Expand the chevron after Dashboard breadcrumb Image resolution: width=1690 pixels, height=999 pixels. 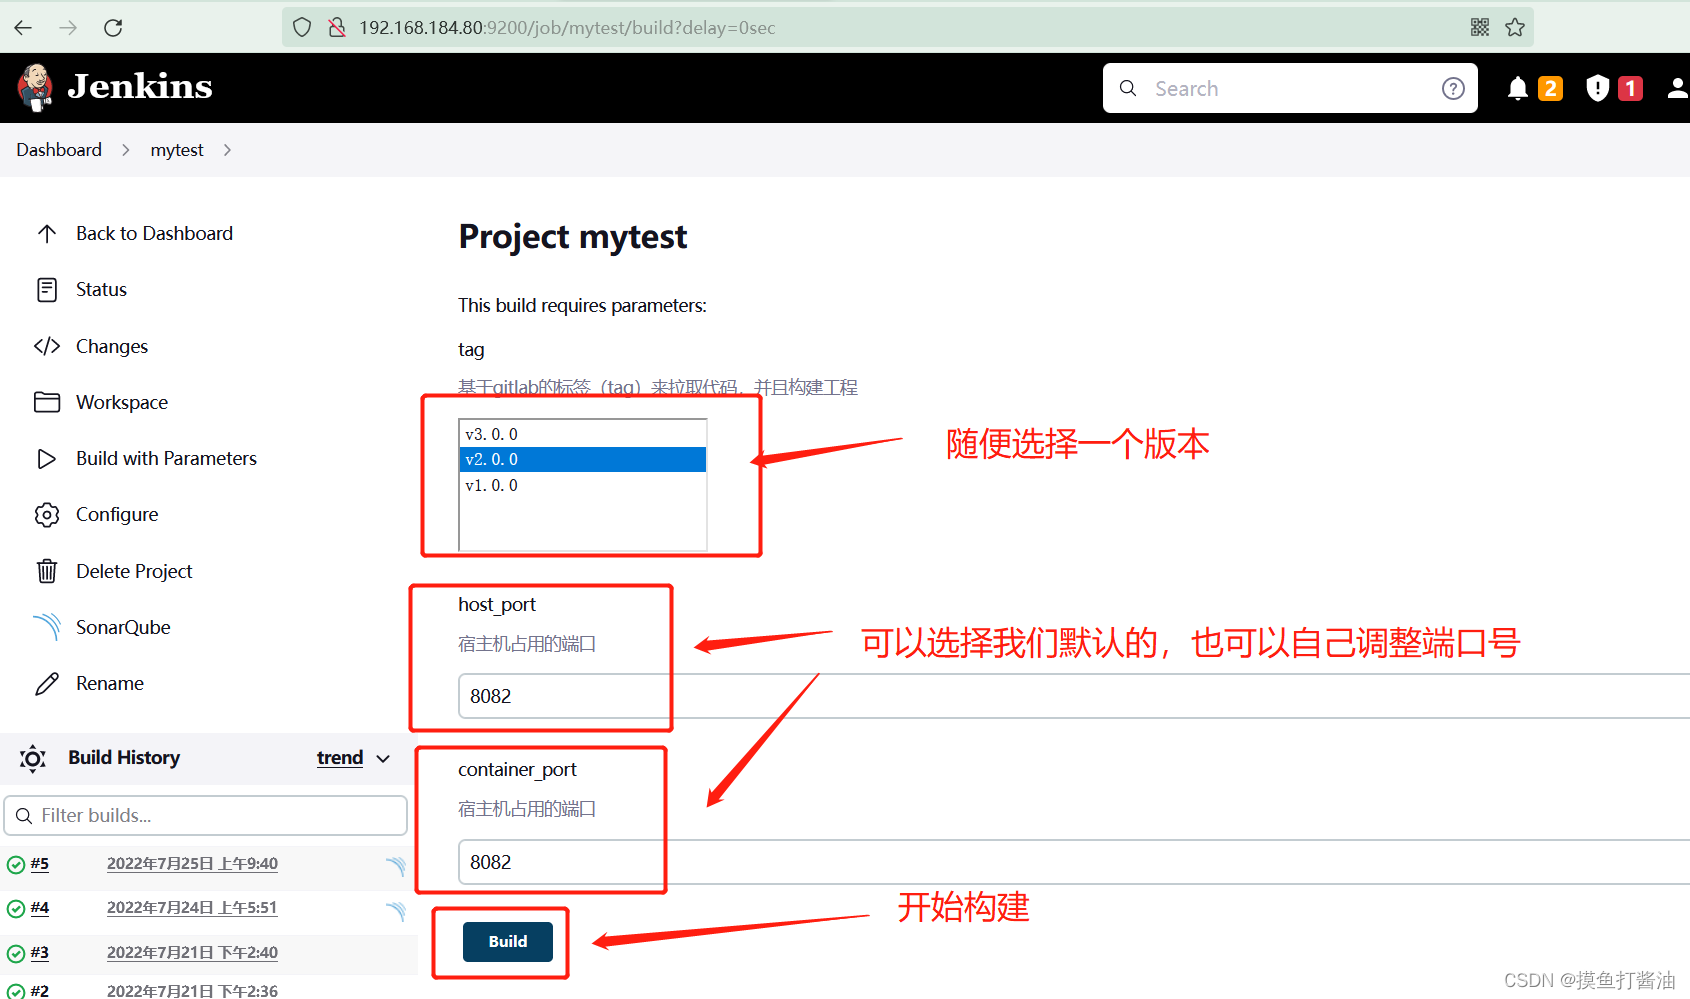click(x=126, y=150)
